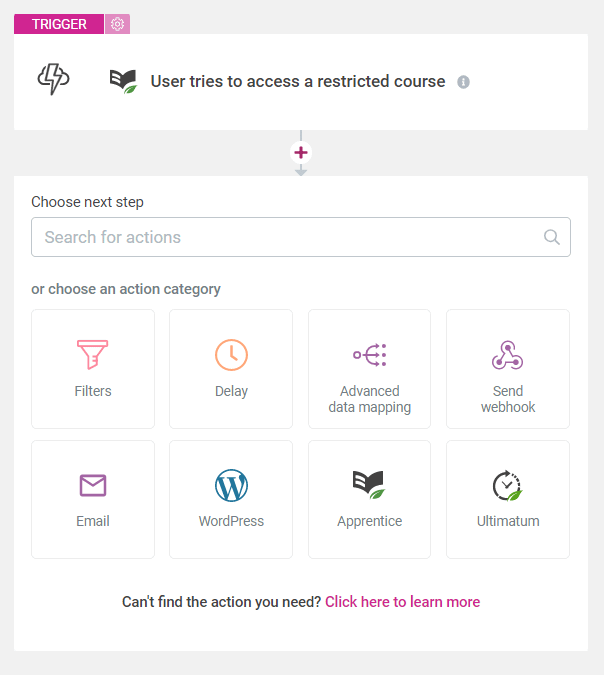Click the lightning bolt trigger icon

tap(53, 80)
